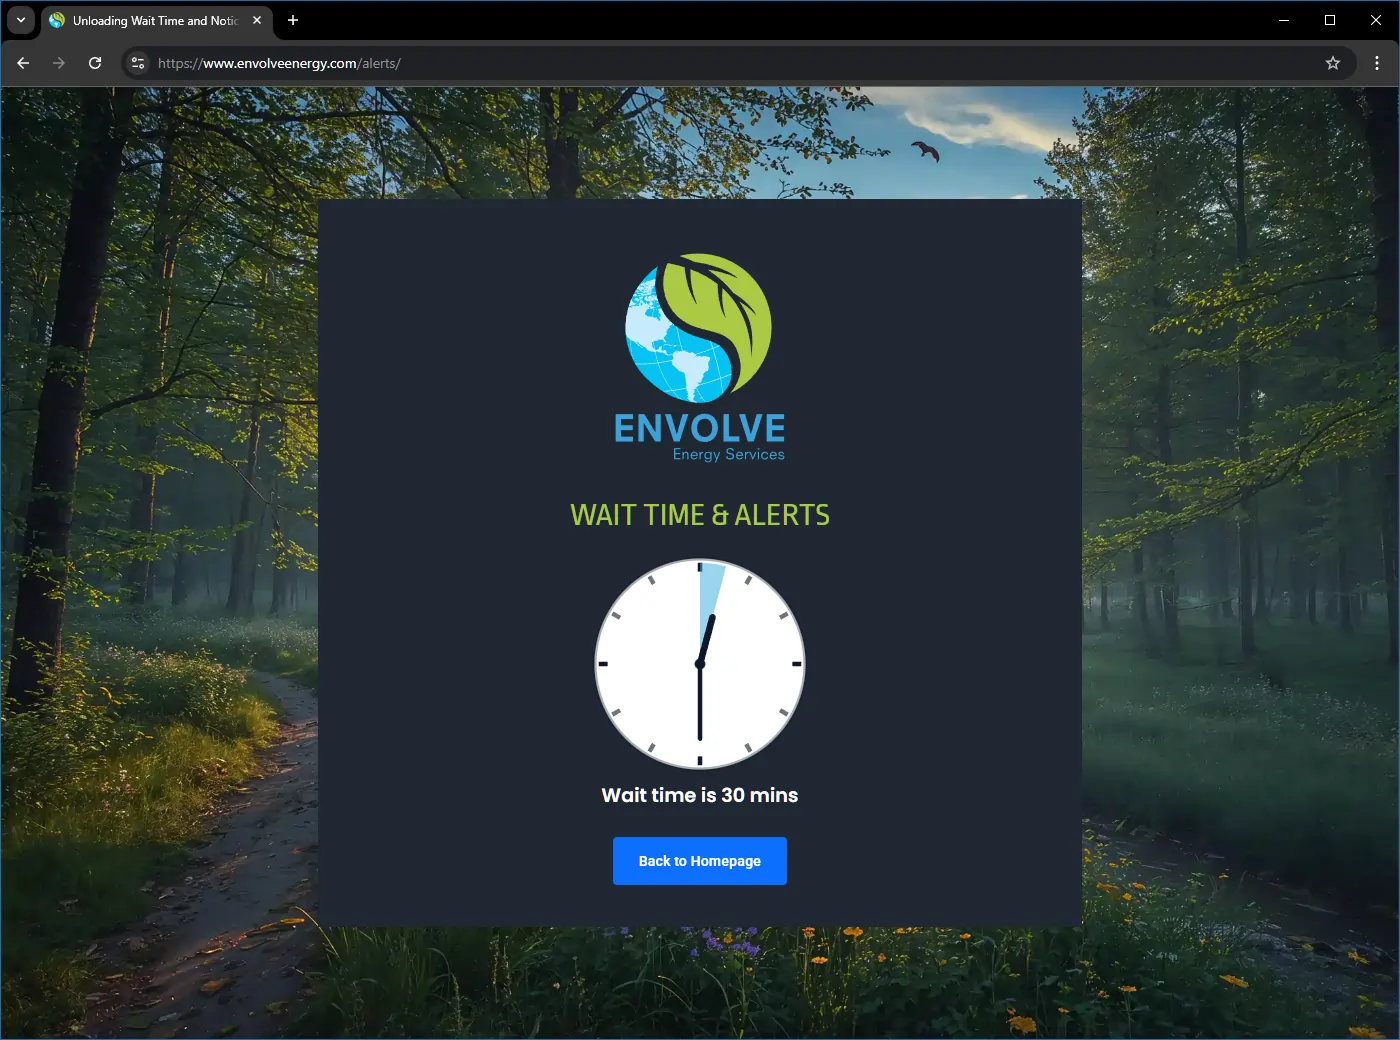Minimize the browser window
Viewport: 1400px width, 1040px height.
tap(1284, 20)
